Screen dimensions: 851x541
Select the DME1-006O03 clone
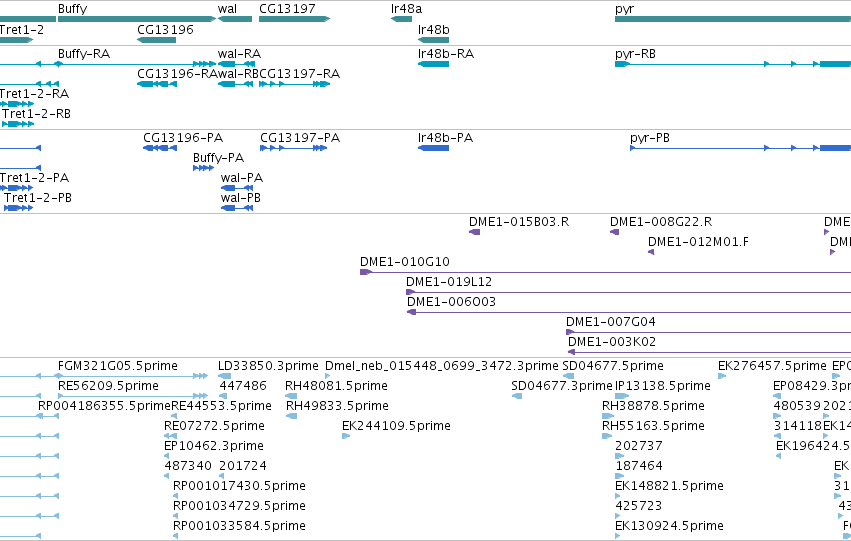tap(629, 313)
